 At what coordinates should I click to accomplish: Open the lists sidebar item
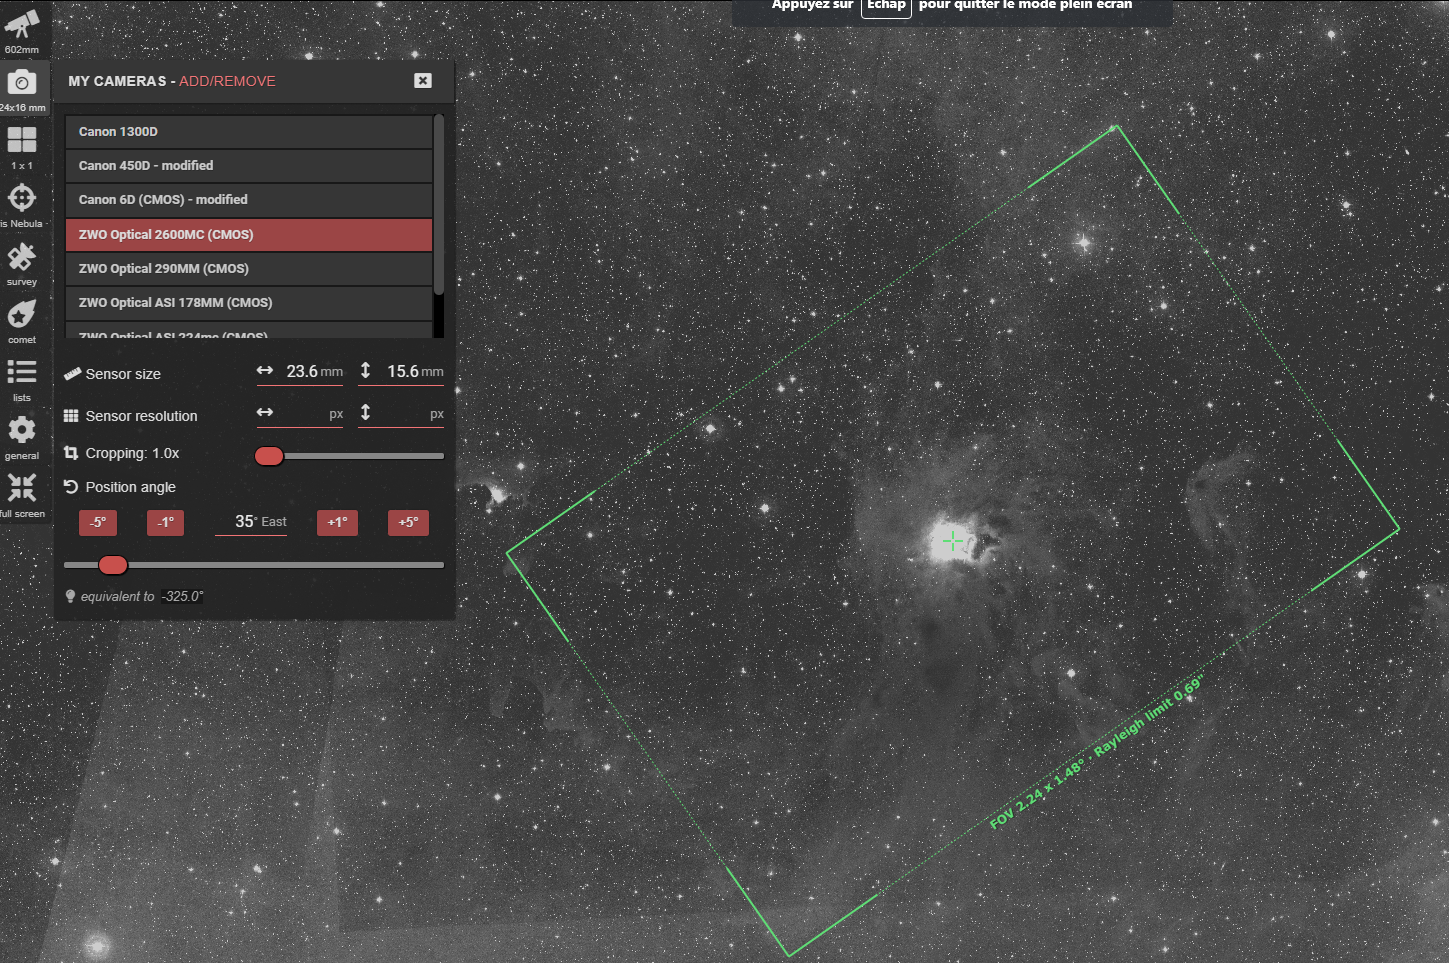point(22,378)
